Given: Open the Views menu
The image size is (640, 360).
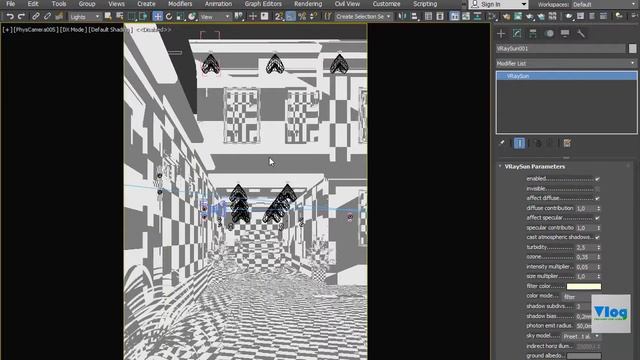Looking at the screenshot, I should click(x=116, y=4).
